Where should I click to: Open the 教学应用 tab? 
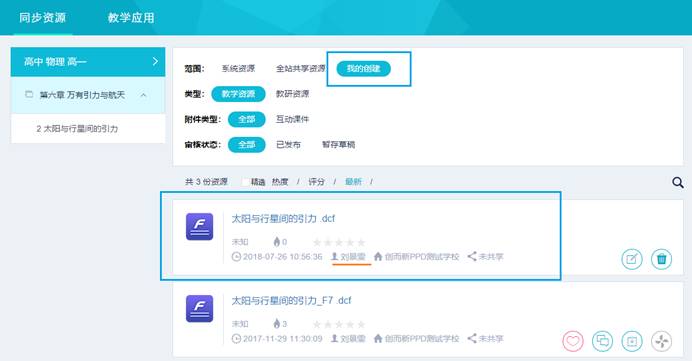(x=131, y=18)
